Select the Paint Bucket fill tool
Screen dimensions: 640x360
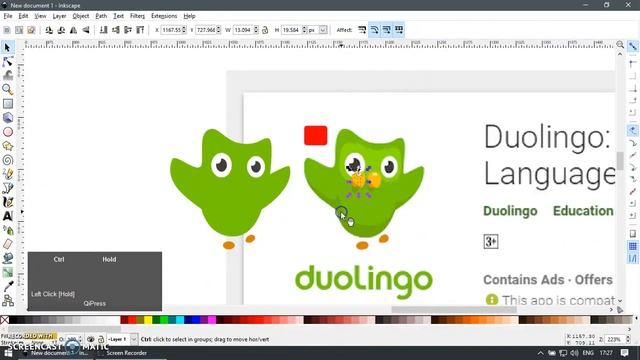pyautogui.click(x=7, y=258)
